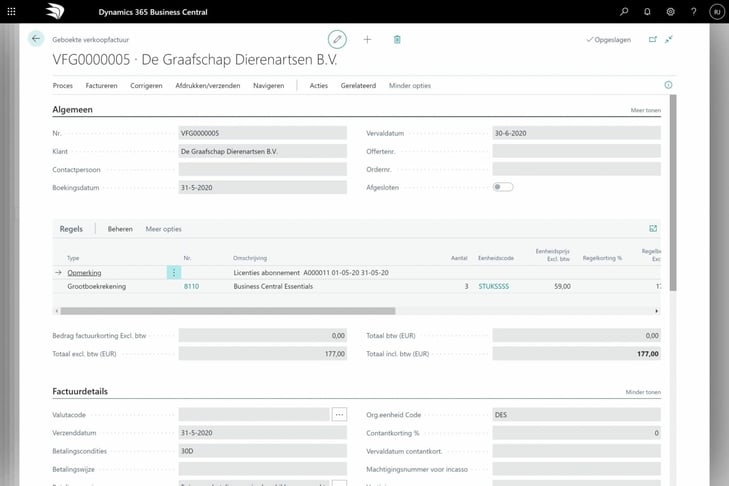Click the lines scrollbar left arrow
The image size is (729, 486).
tap(57, 311)
